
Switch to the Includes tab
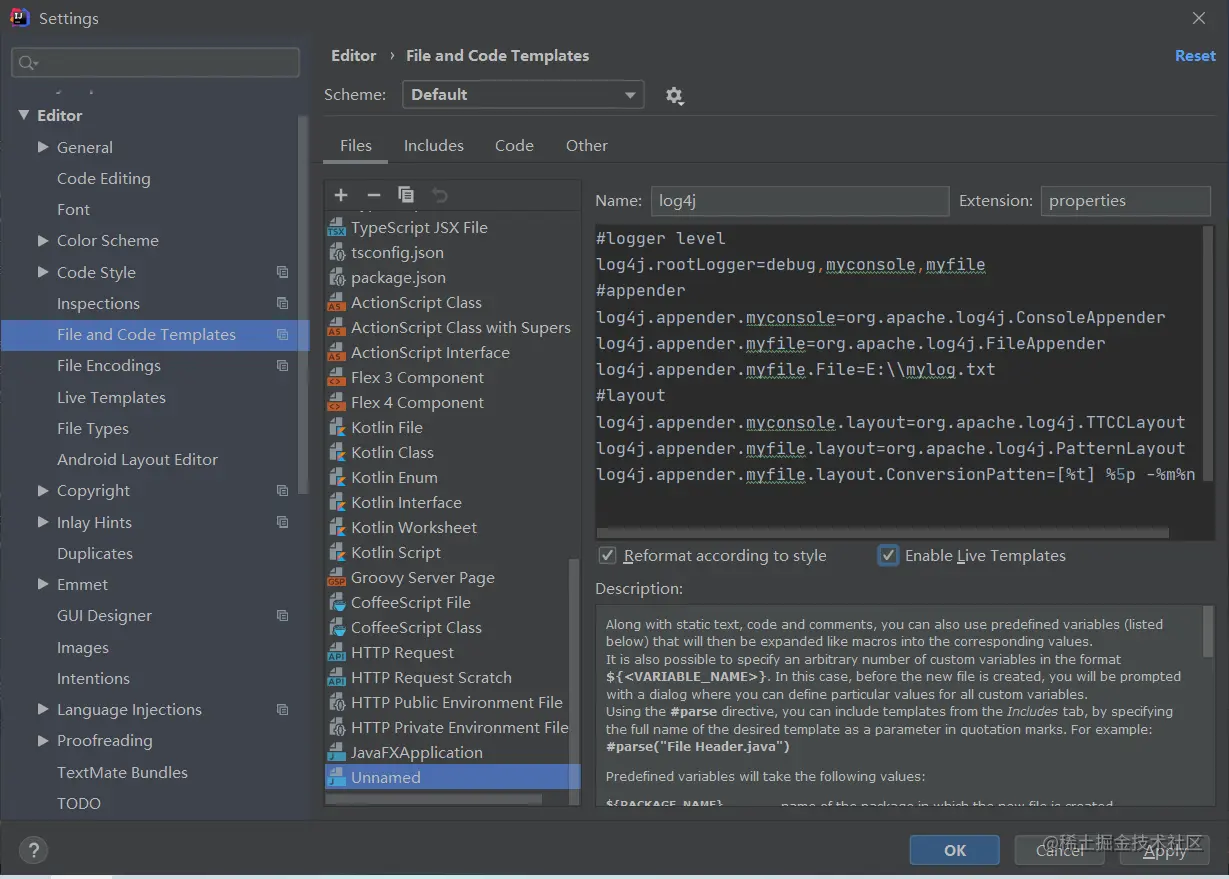[433, 145]
